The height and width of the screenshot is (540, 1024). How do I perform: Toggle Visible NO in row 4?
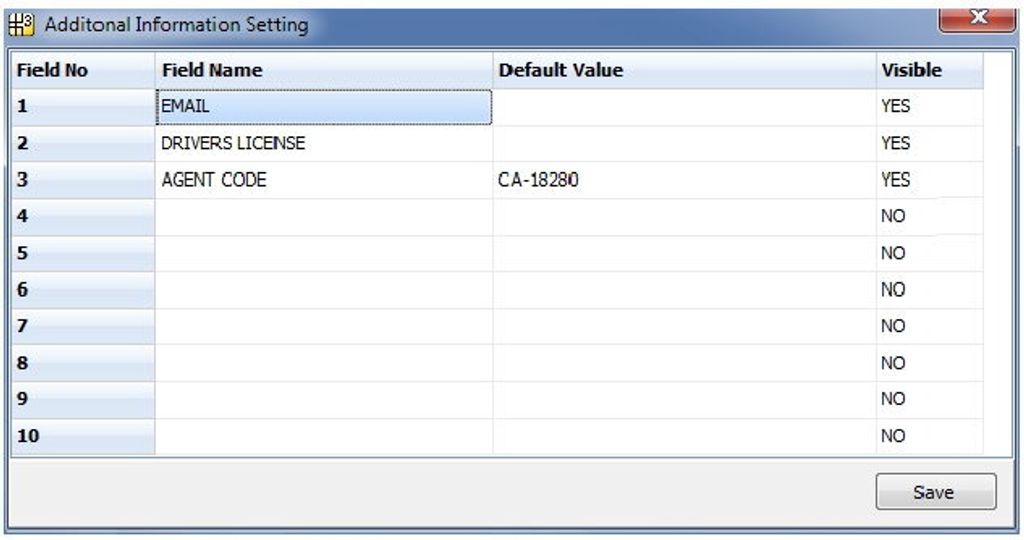coord(928,217)
